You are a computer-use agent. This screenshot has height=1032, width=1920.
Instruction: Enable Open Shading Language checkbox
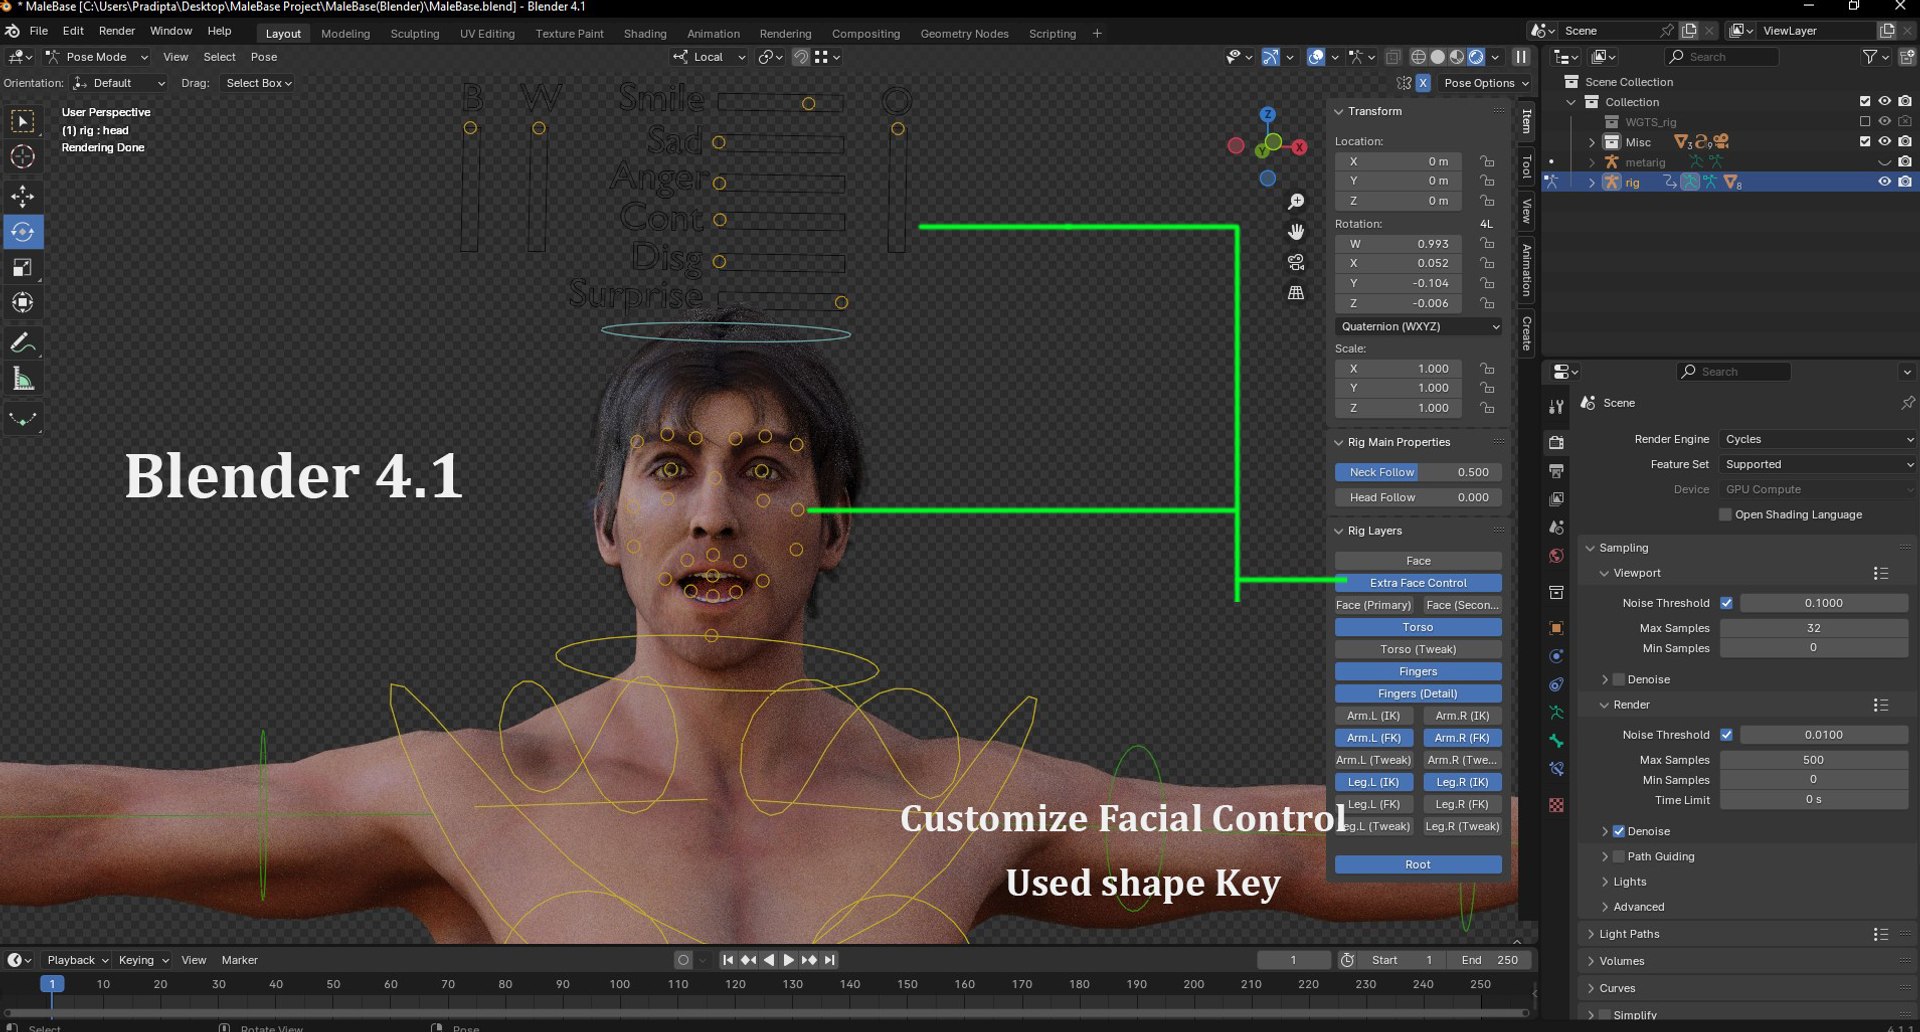click(x=1725, y=515)
